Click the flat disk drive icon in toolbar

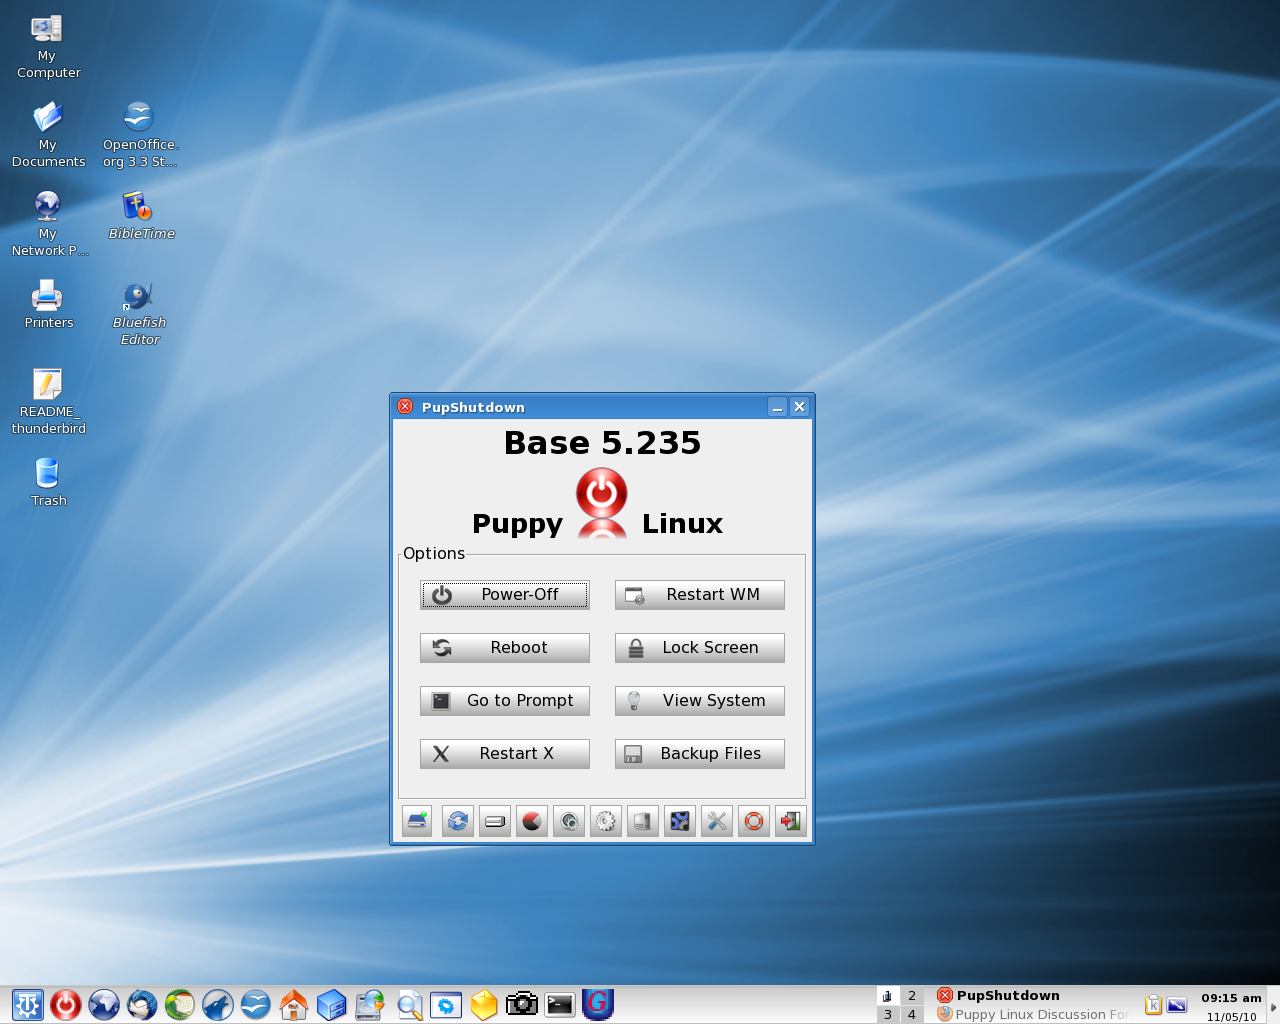(x=495, y=821)
